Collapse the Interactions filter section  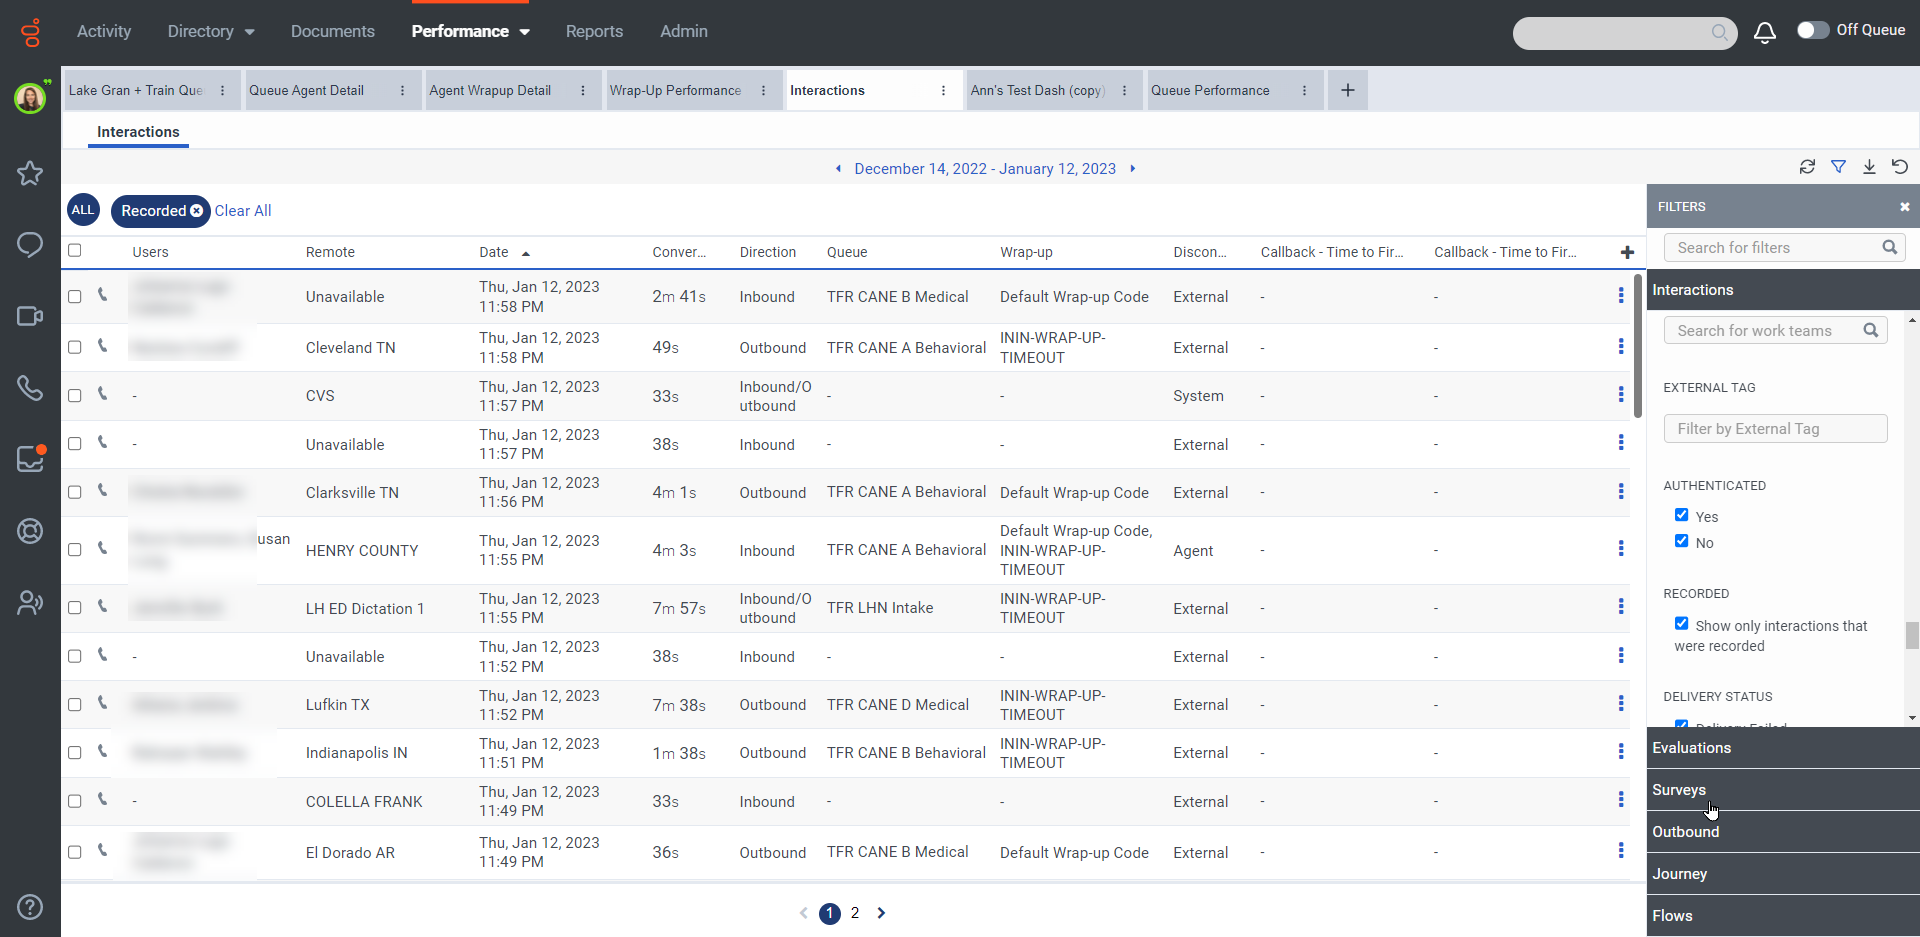pos(1783,290)
